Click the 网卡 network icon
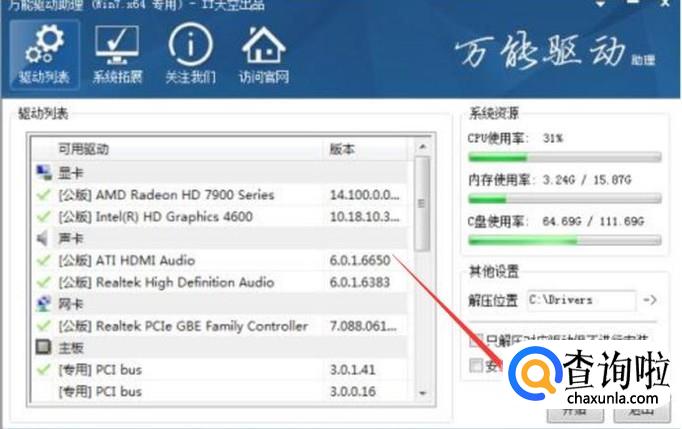This screenshot has height=429, width=682. click(x=43, y=304)
